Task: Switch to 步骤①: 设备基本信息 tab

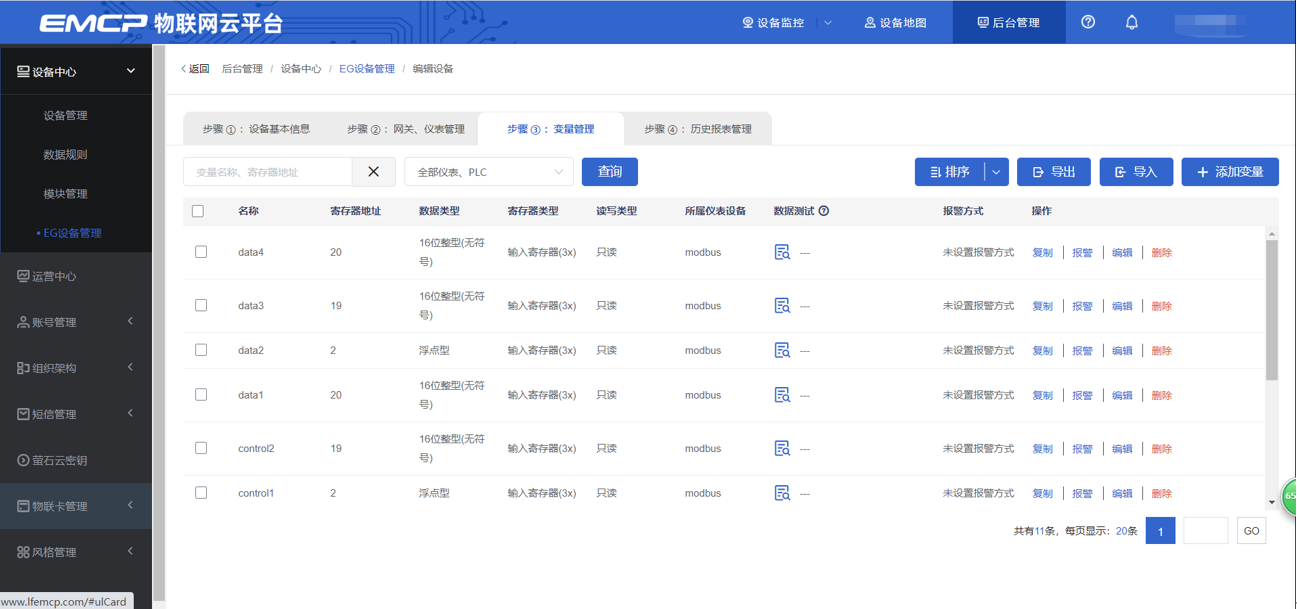Action: [256, 129]
